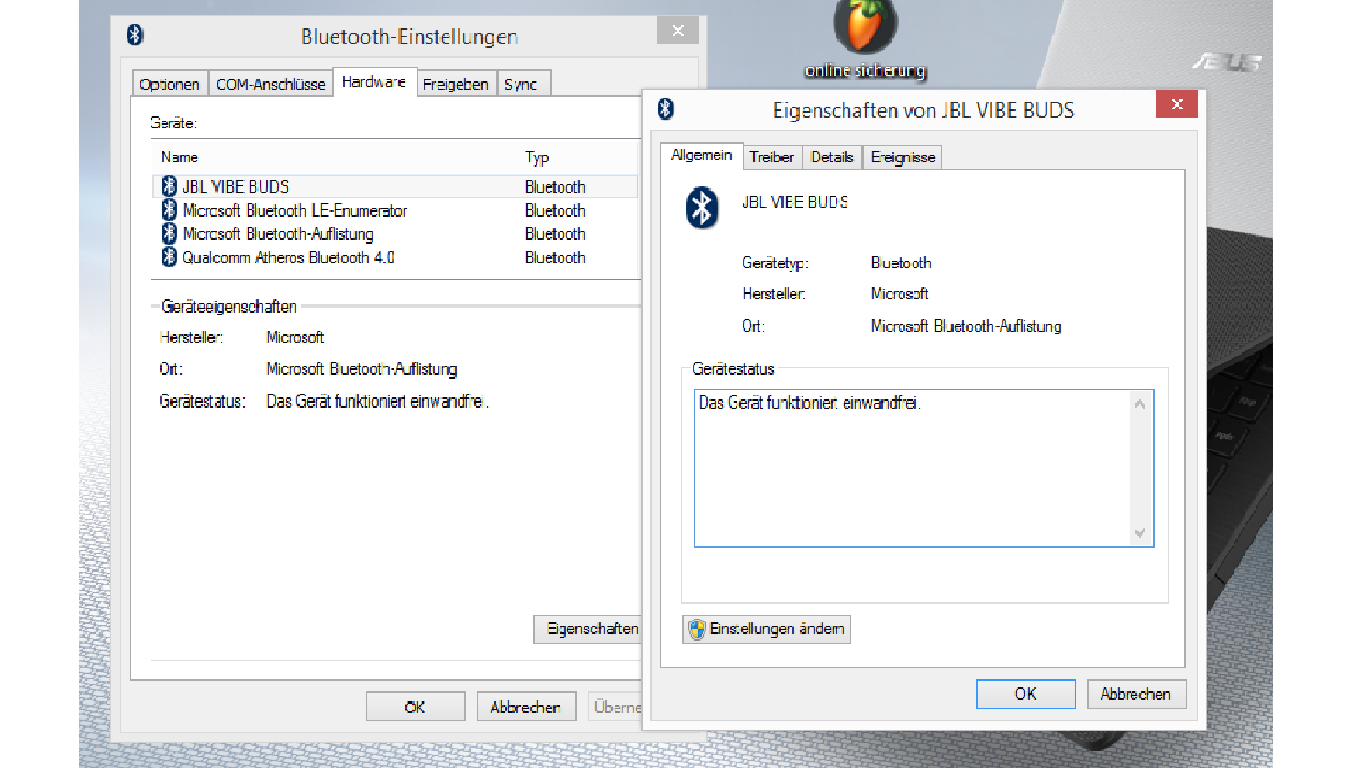The width and height of the screenshot is (1366, 768).
Task: Click Abbrechen in JBL properties dialog
Action: coord(1136,693)
